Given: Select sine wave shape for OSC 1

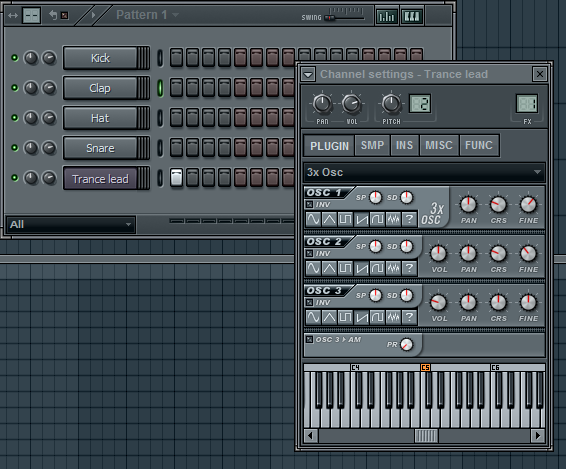Looking at the screenshot, I should (x=313, y=219).
